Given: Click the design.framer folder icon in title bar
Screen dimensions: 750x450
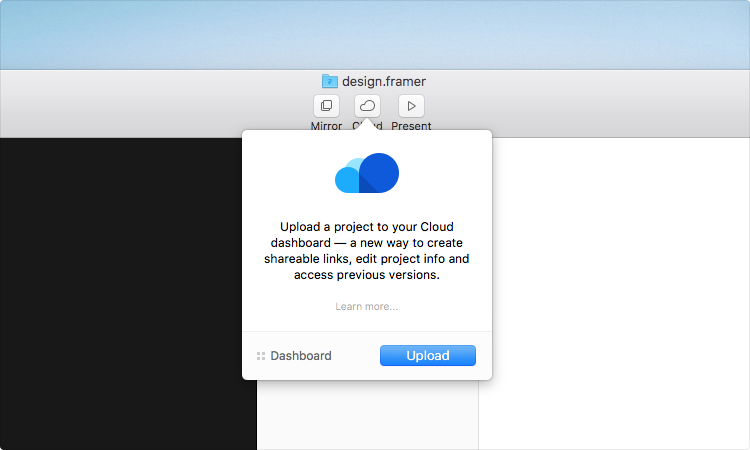Looking at the screenshot, I should pyautogui.click(x=330, y=81).
